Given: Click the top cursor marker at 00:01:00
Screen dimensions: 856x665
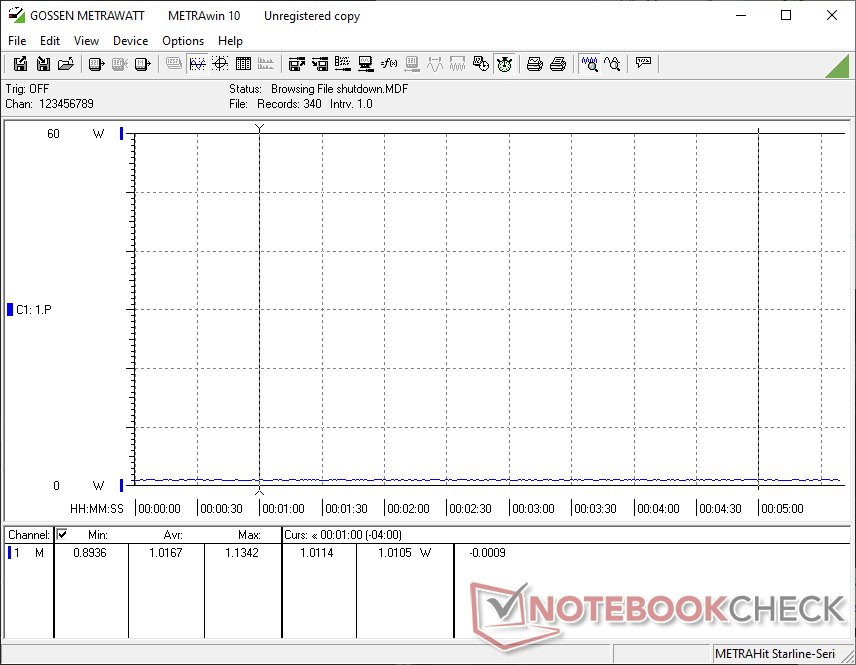Looking at the screenshot, I should (x=260, y=128).
